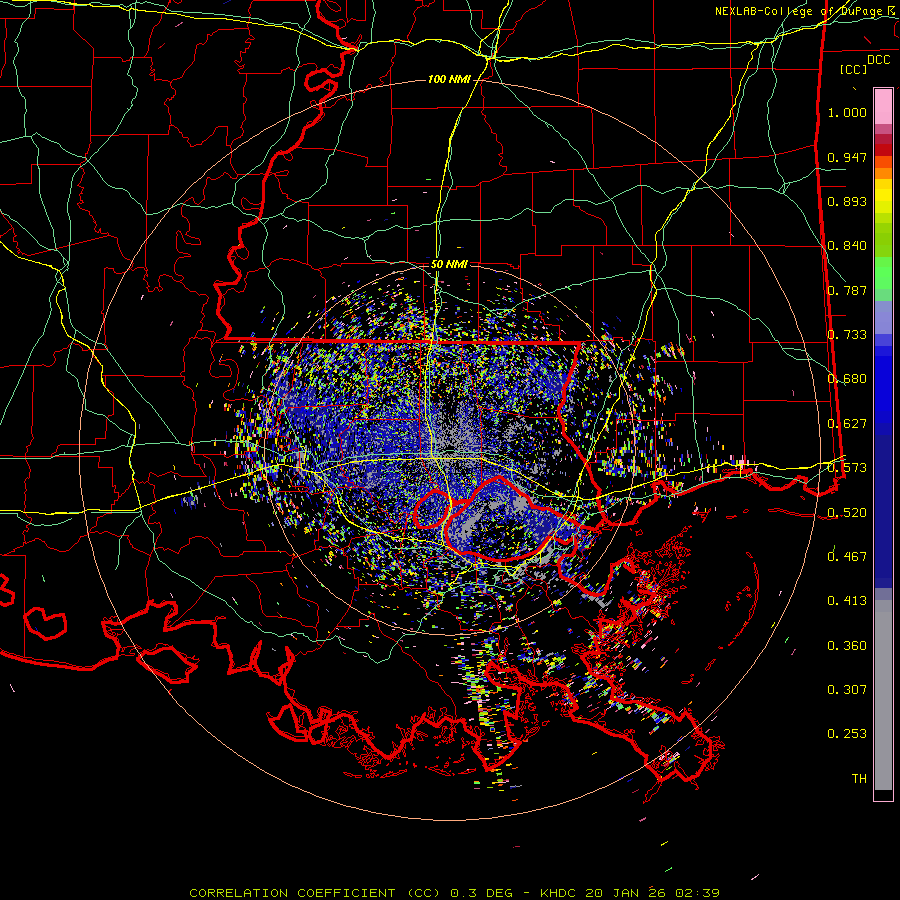
Task: Select the 0.733 legend value
Action: (847, 335)
